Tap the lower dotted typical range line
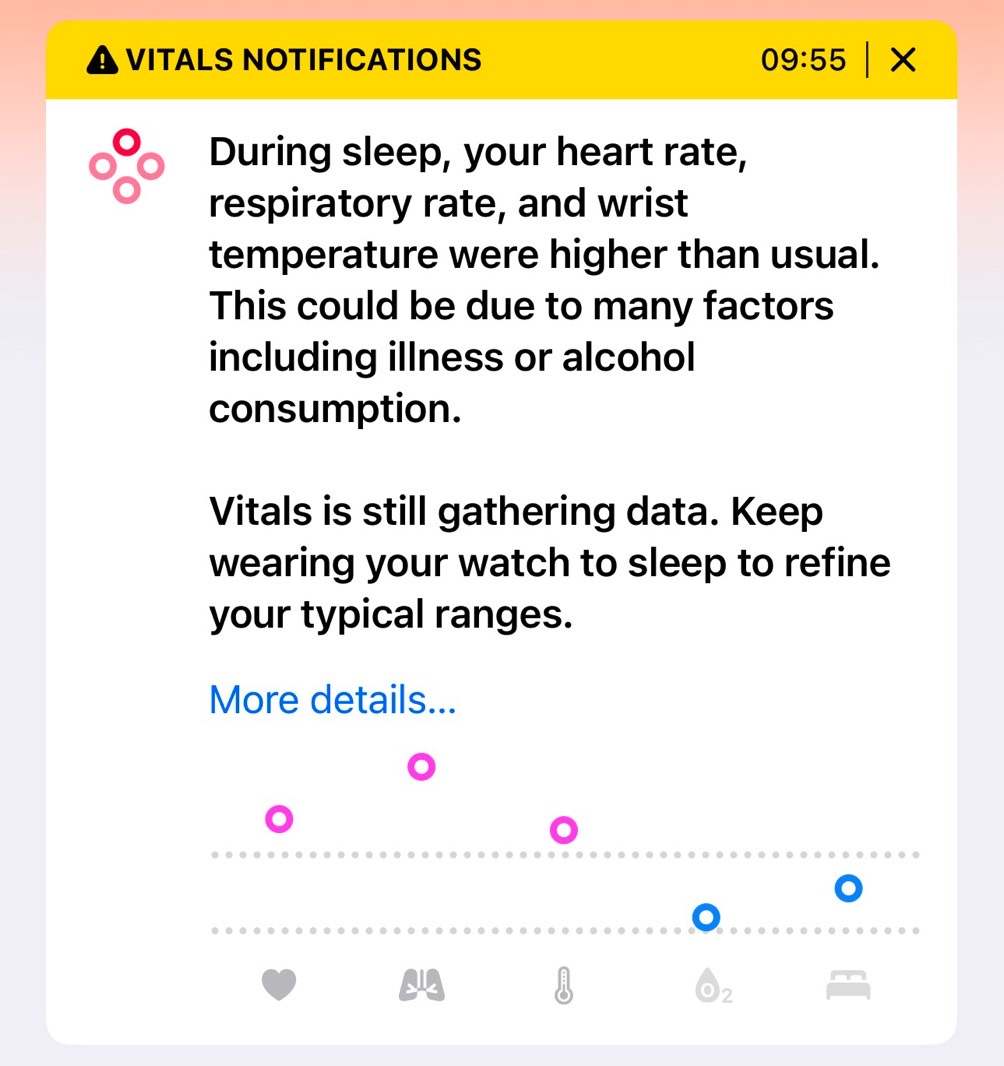The height and width of the screenshot is (1066, 1004). (x=565, y=931)
